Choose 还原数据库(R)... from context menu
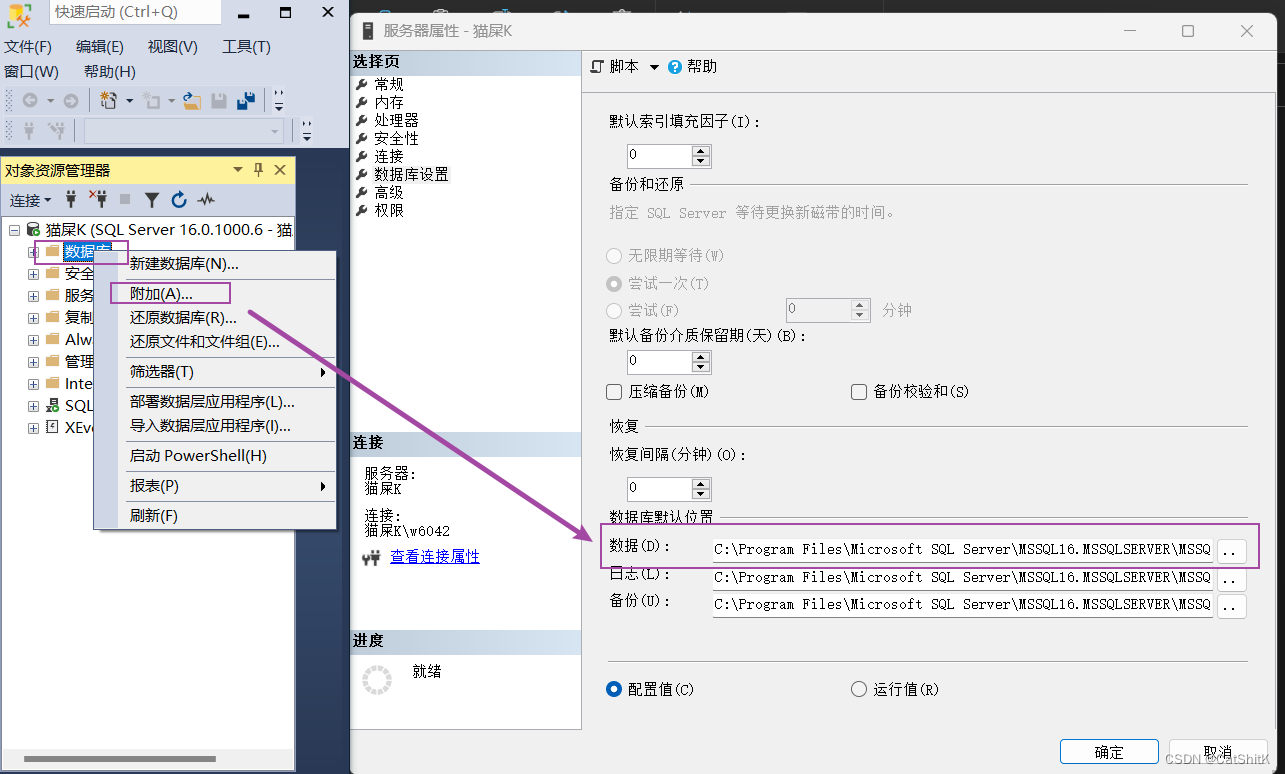1285x774 pixels. tap(215, 318)
